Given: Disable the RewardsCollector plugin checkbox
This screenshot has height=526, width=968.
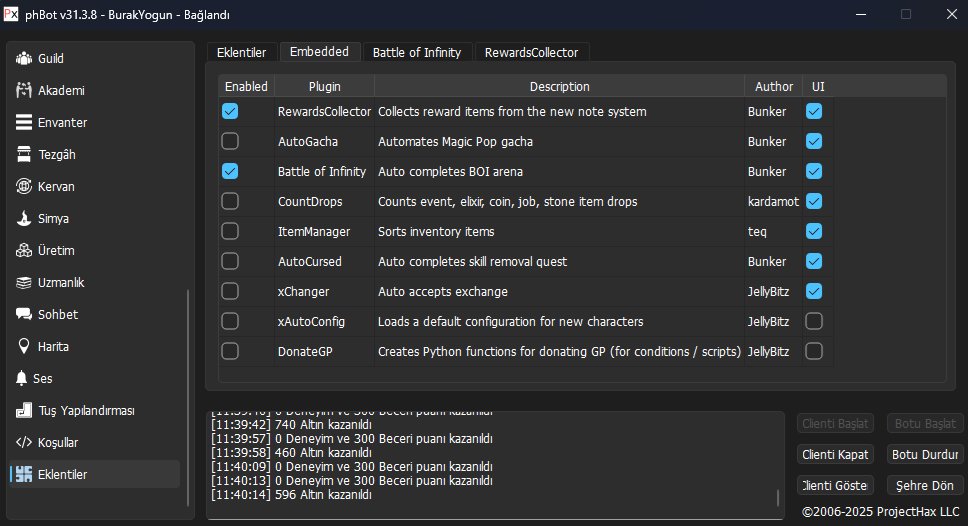Looking at the screenshot, I should (230, 111).
